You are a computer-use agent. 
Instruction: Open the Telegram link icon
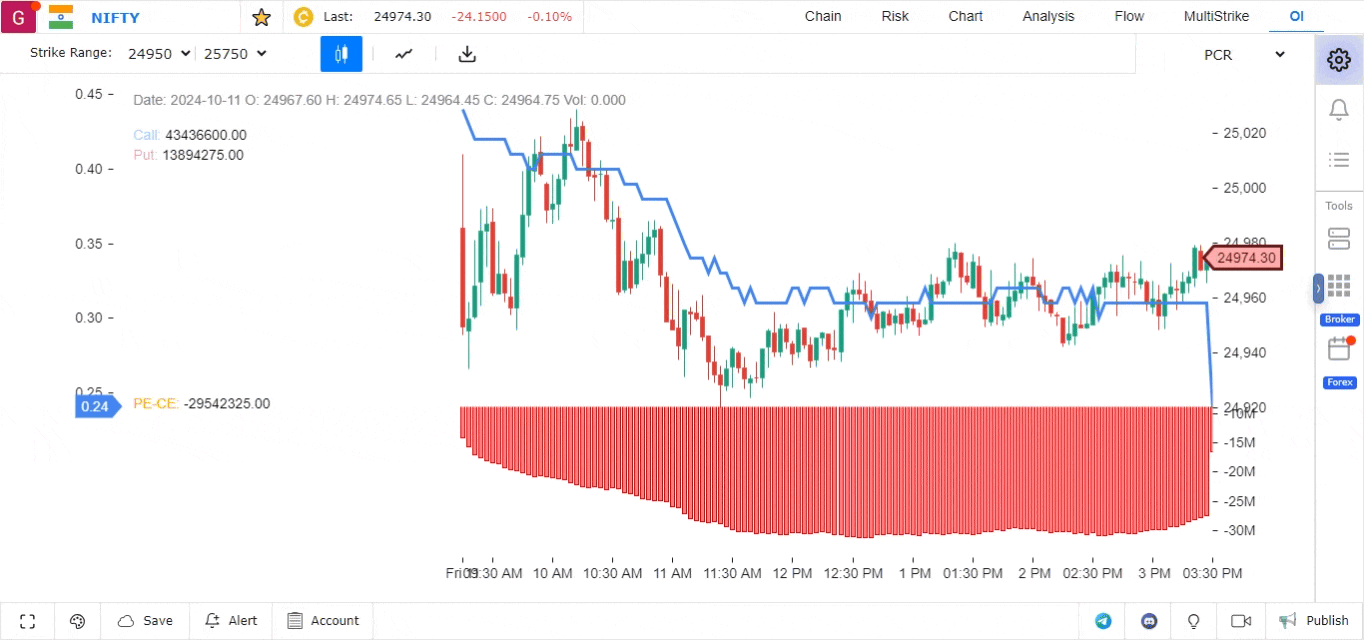click(1103, 621)
